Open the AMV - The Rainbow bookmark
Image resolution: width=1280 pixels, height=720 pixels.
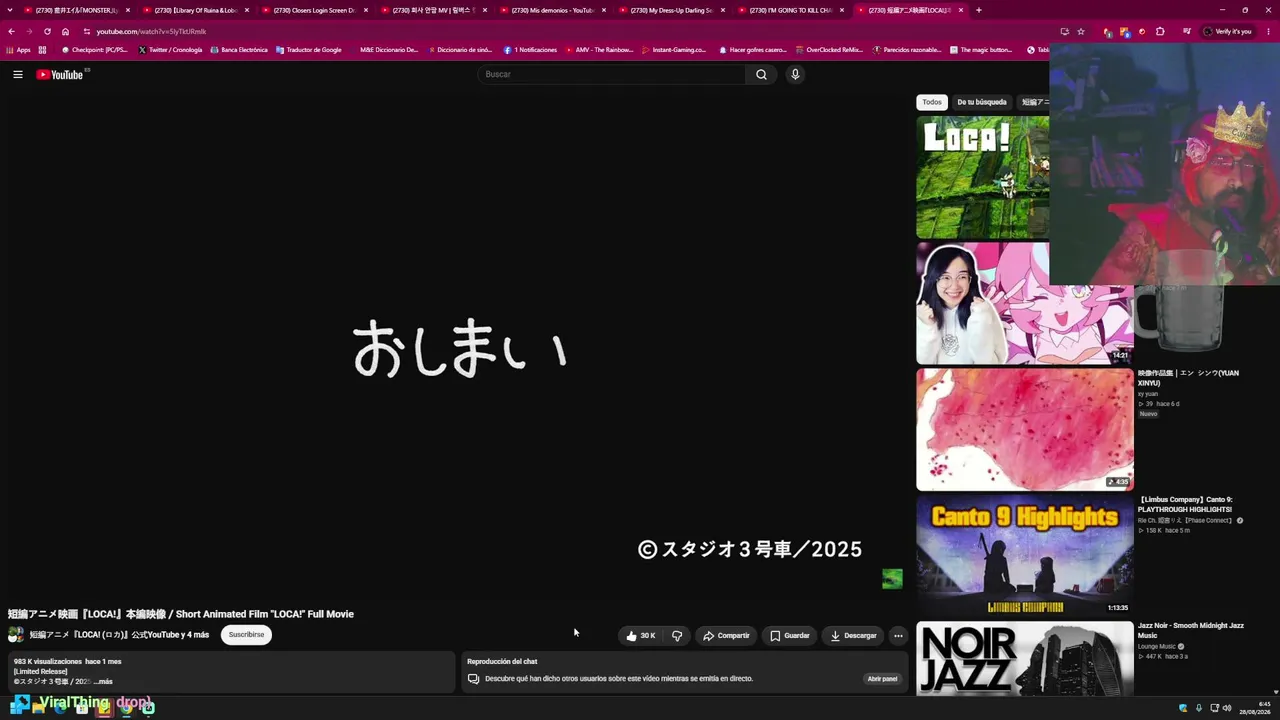click(x=600, y=50)
